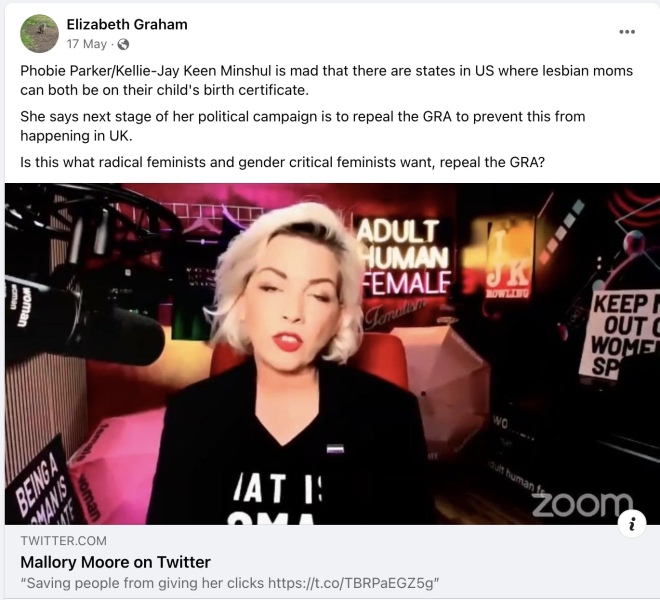The image size is (660, 600).
Task: Click the small flag pin on jacket
Action: click(x=335, y=449)
